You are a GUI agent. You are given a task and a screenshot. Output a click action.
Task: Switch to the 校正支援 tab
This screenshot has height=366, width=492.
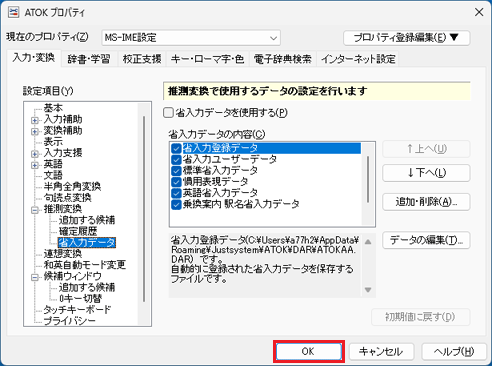click(142, 59)
